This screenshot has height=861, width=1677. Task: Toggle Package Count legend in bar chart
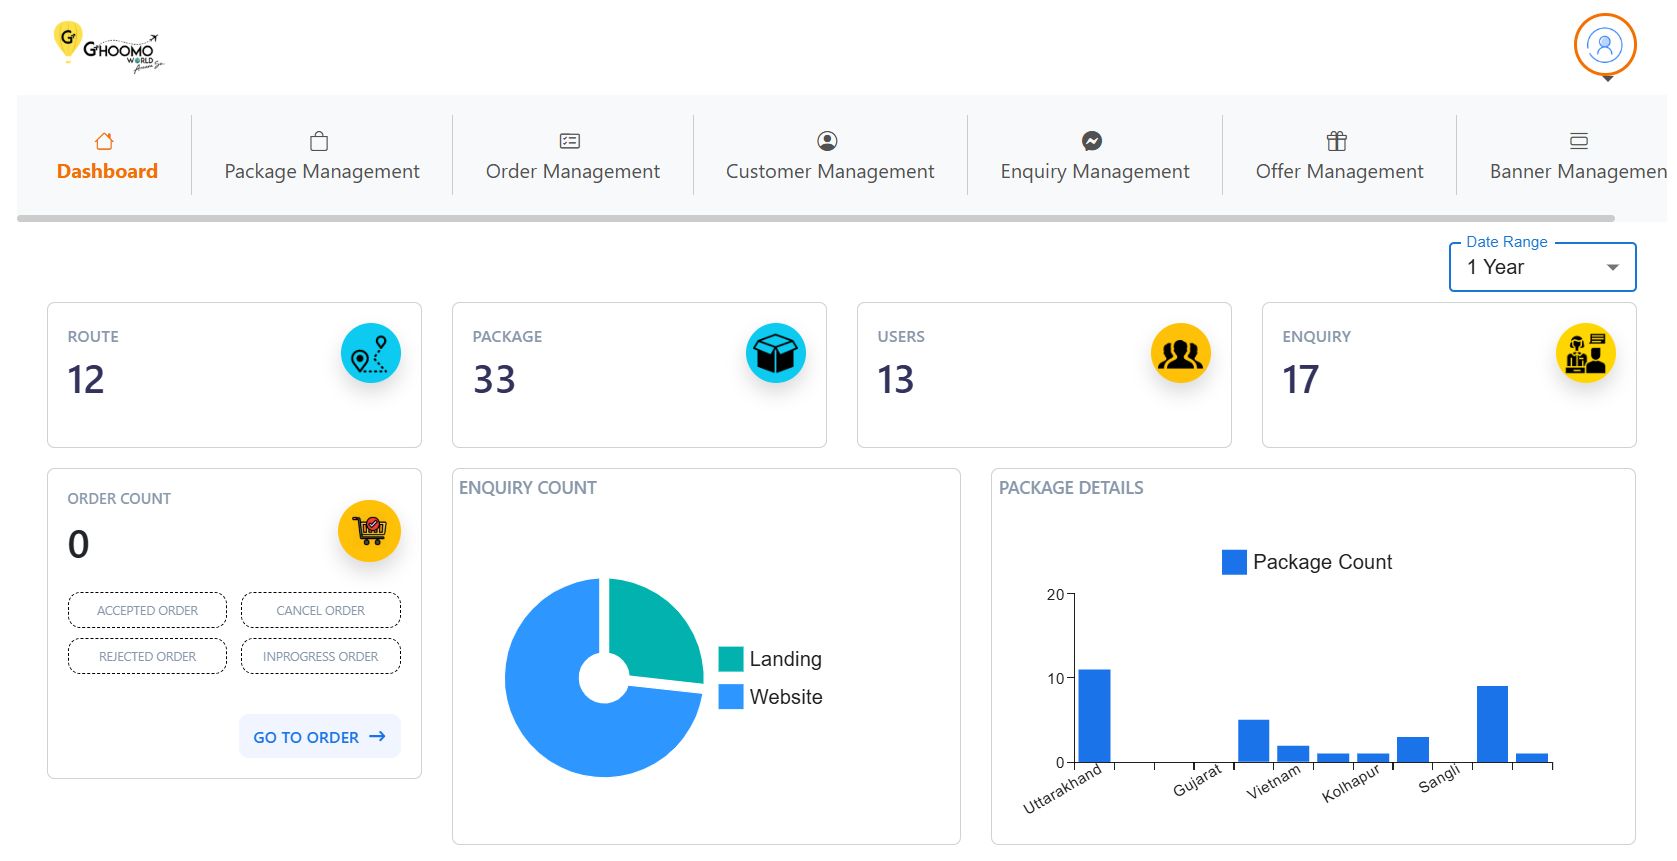(1306, 562)
